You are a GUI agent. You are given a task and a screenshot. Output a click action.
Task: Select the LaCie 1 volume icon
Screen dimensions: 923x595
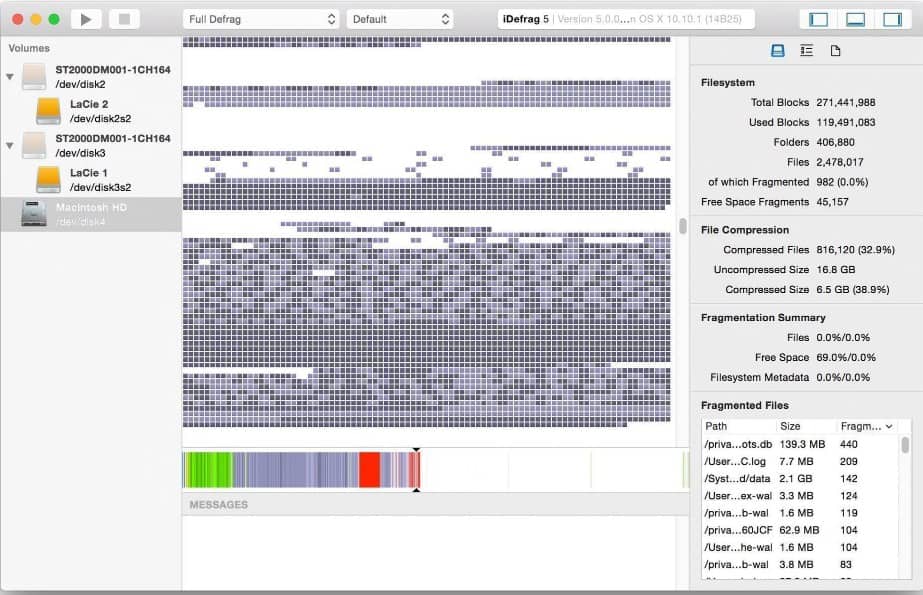pos(48,180)
